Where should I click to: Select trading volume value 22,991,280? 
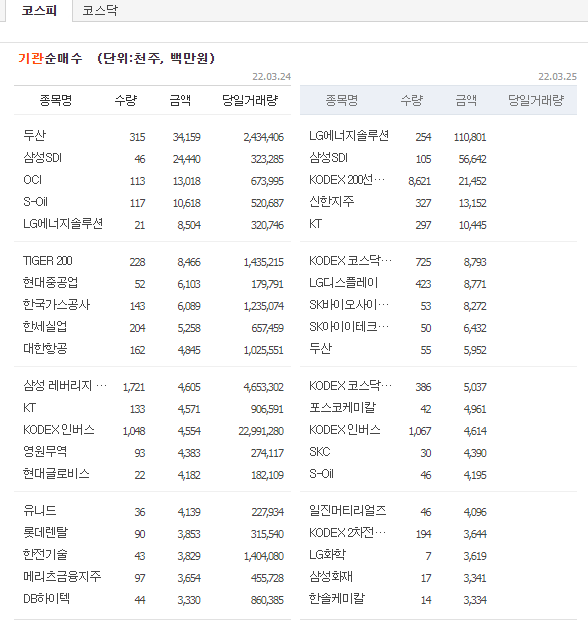(261, 431)
